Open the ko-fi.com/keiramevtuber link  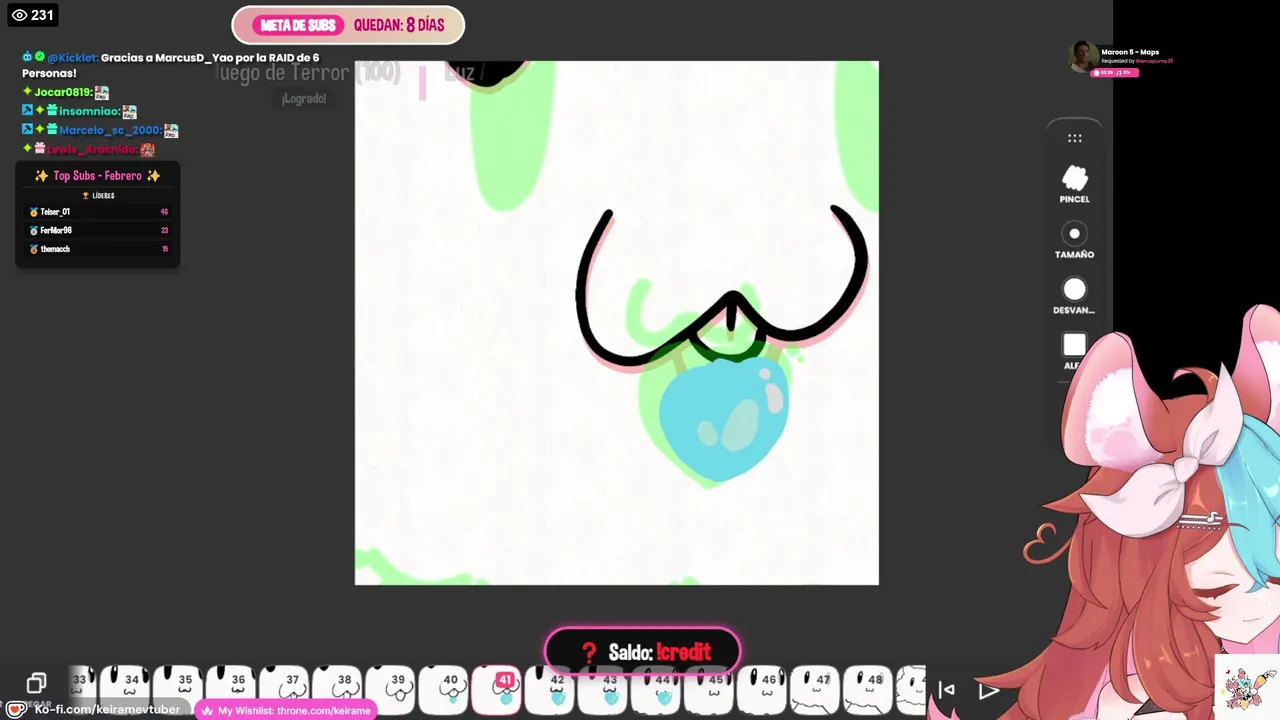(x=107, y=710)
